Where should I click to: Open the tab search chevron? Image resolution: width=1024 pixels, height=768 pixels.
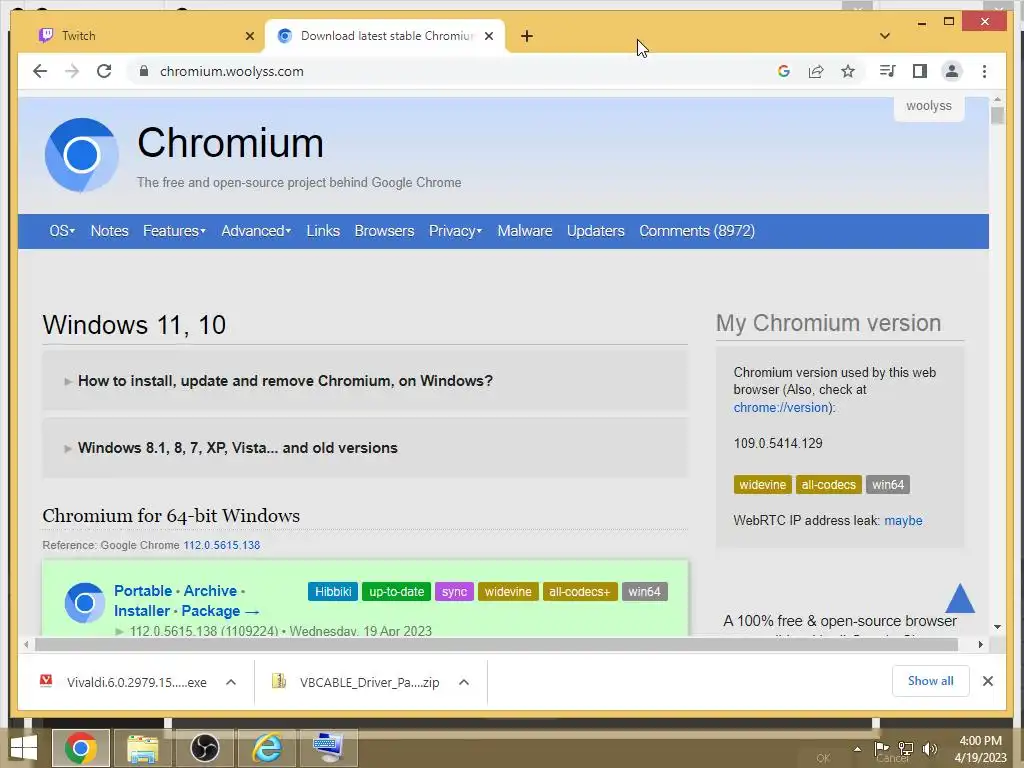tap(884, 36)
